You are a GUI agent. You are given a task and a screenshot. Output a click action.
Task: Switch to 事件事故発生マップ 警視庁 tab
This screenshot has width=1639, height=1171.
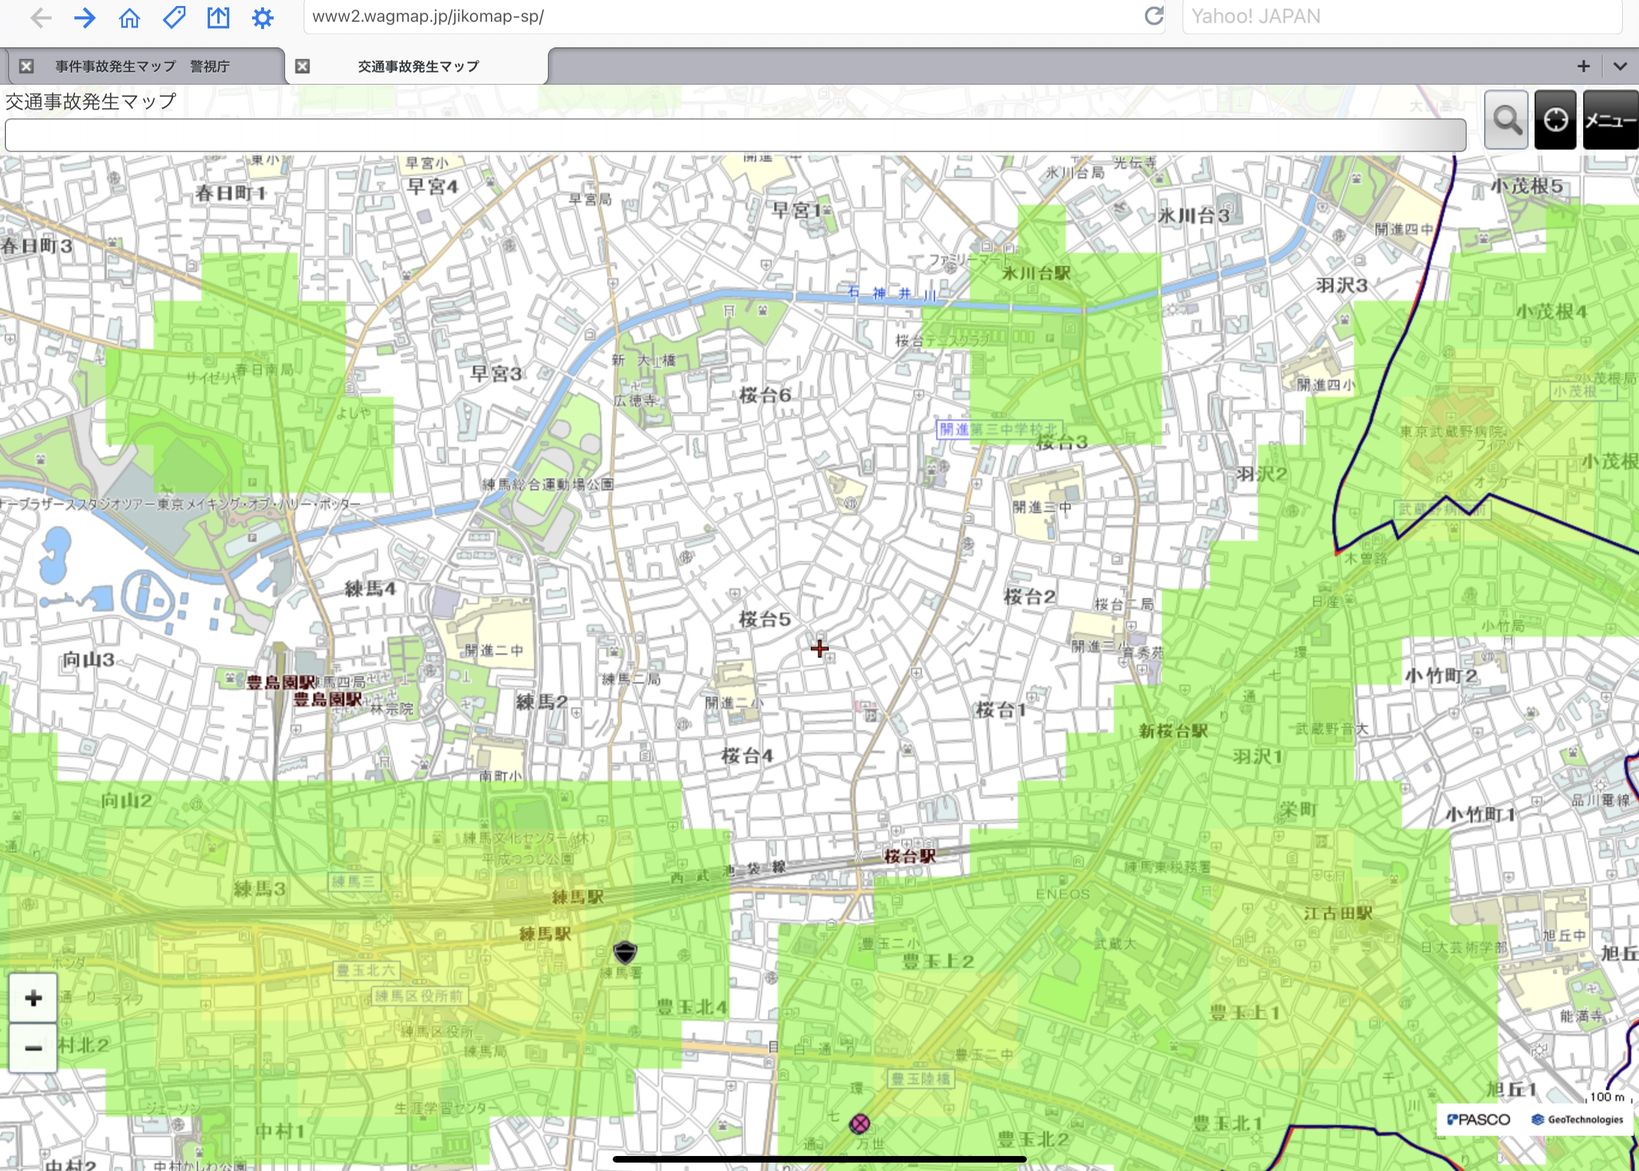[142, 66]
